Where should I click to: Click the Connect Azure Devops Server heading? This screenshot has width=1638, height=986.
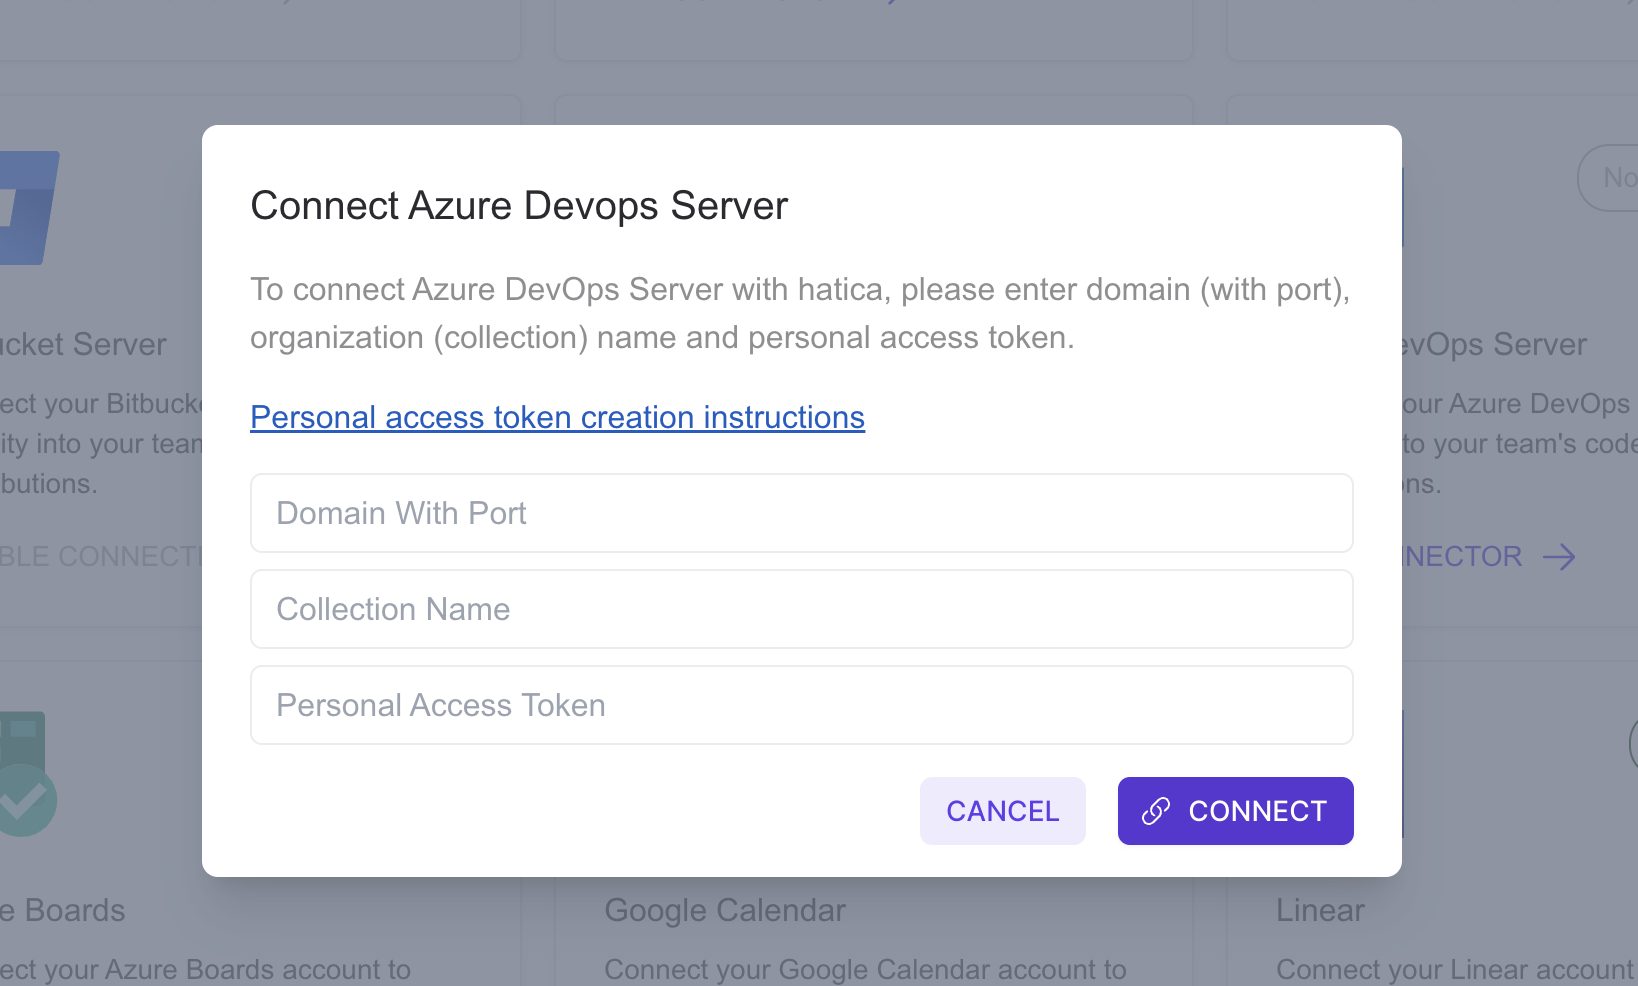click(x=519, y=206)
